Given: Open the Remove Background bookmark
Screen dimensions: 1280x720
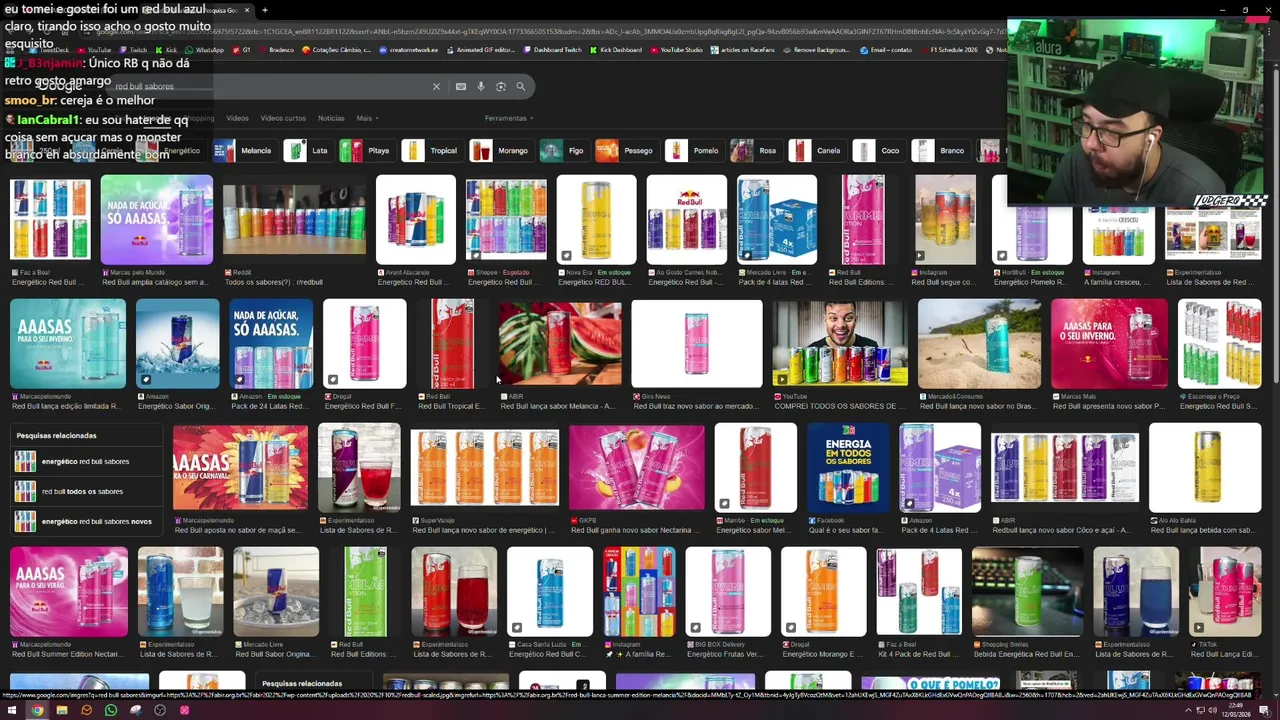Looking at the screenshot, I should pyautogui.click(x=817, y=50).
